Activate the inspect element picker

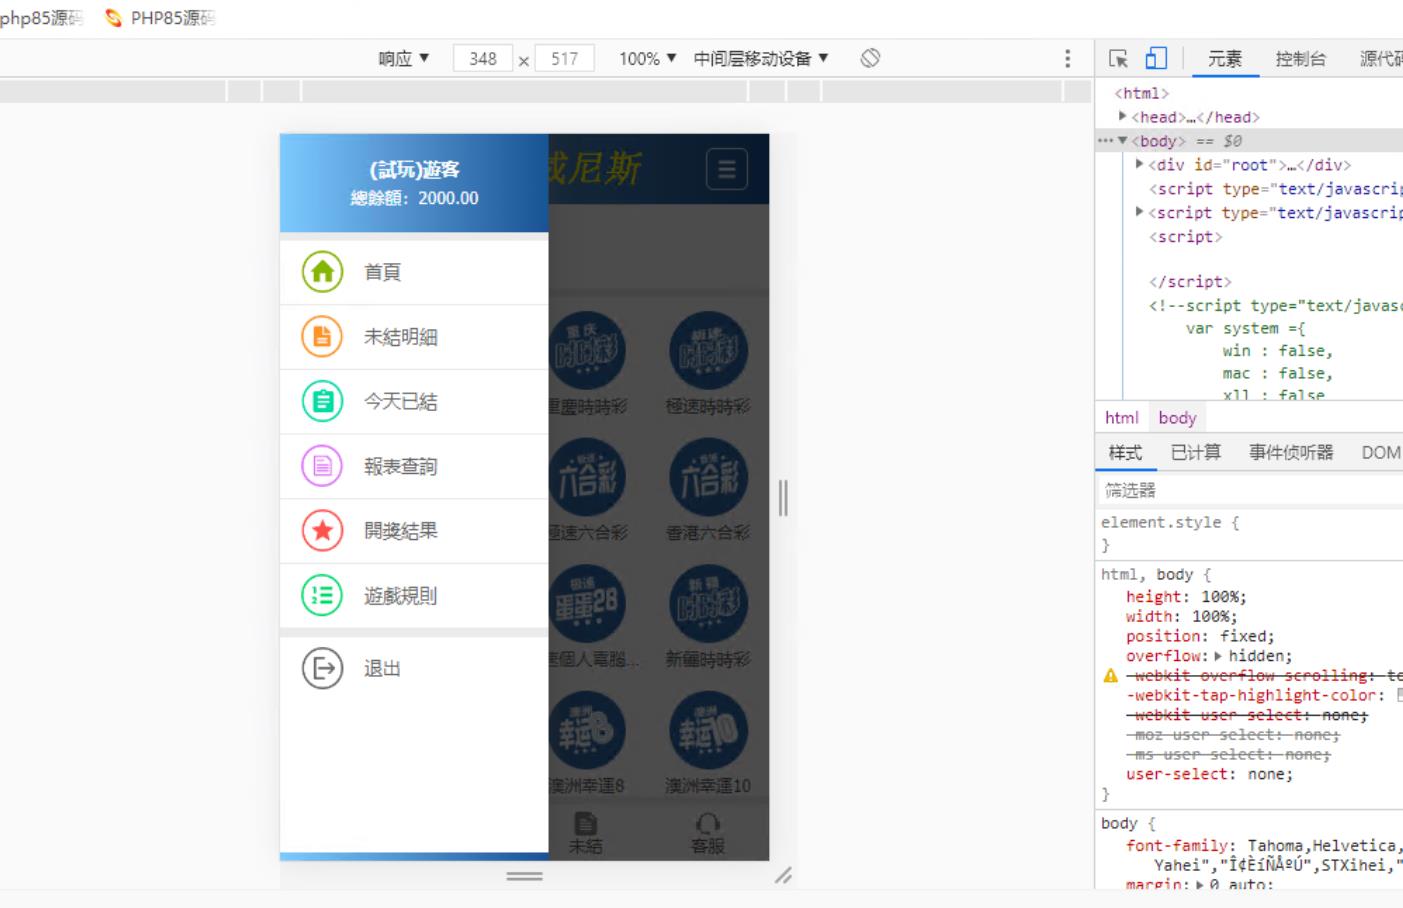coord(1118,59)
